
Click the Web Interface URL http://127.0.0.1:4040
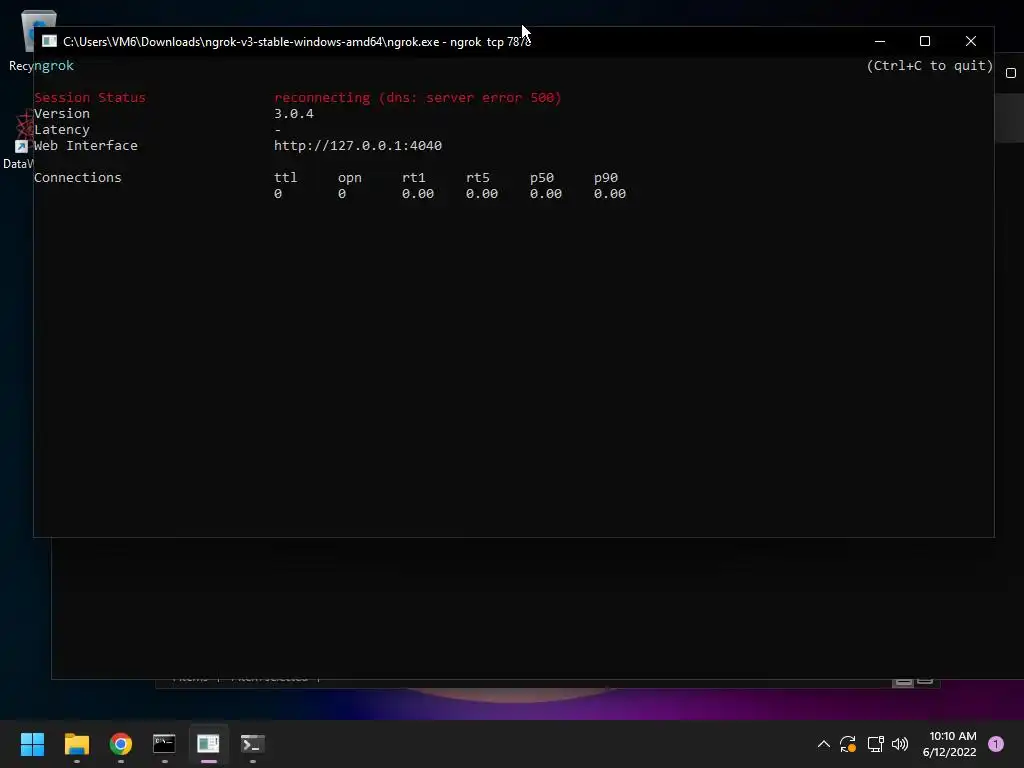[x=358, y=146]
